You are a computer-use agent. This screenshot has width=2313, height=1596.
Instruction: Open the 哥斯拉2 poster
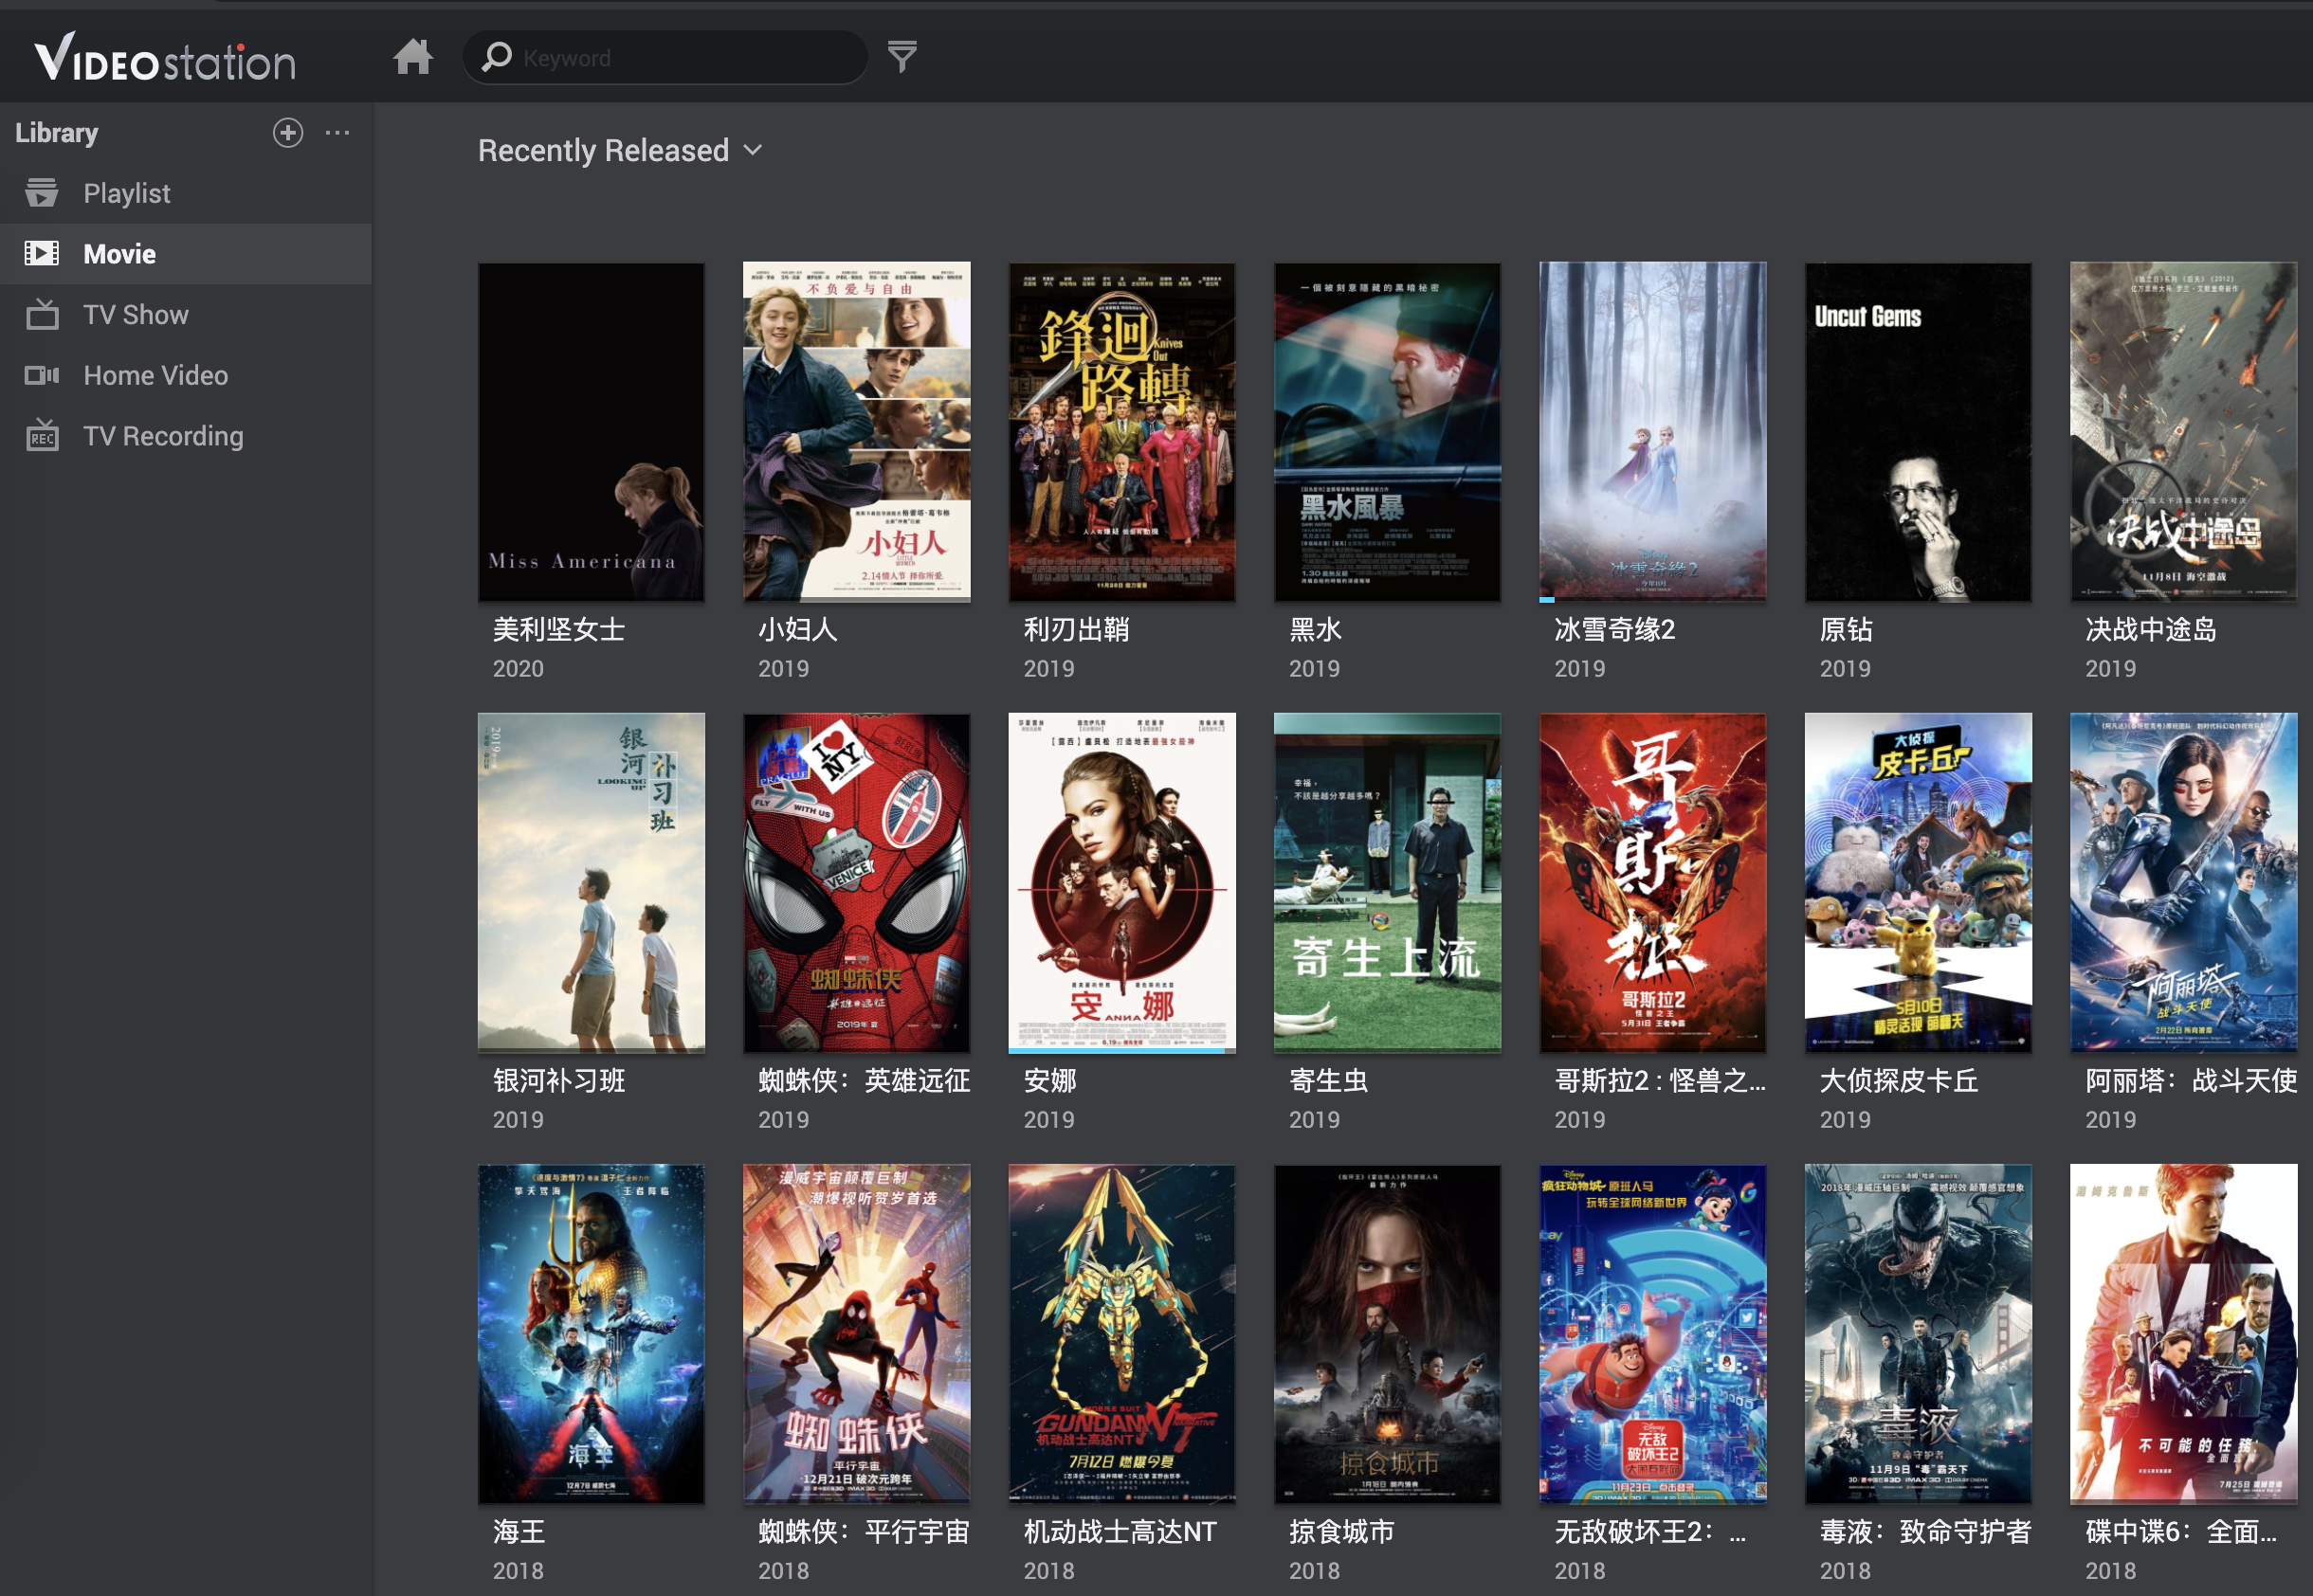1653,883
